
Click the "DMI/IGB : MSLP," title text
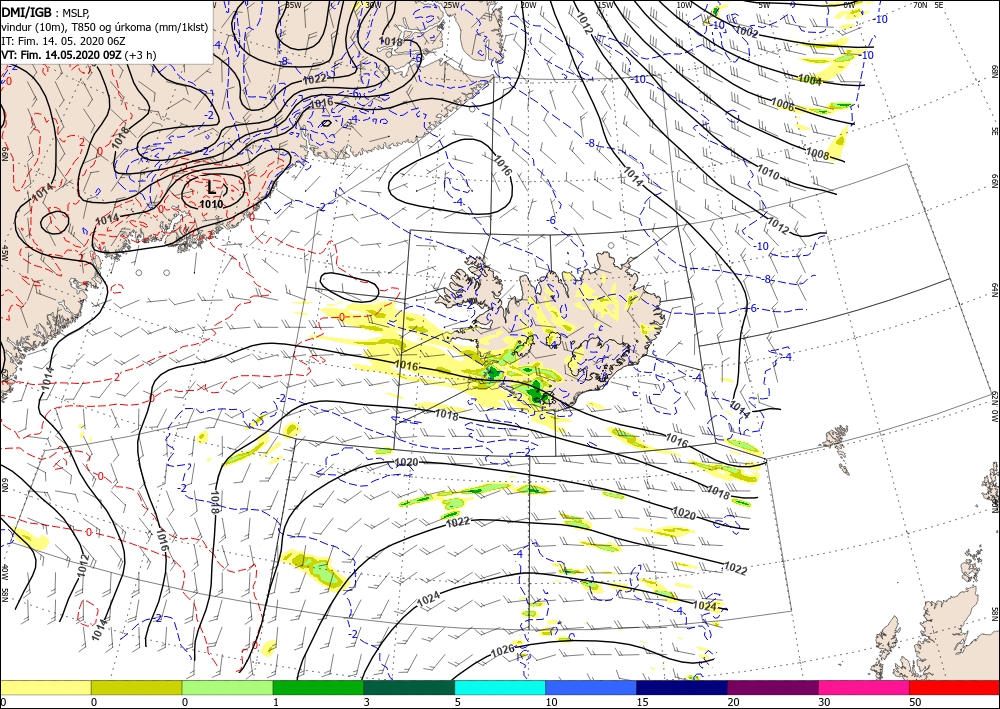click(x=45, y=11)
